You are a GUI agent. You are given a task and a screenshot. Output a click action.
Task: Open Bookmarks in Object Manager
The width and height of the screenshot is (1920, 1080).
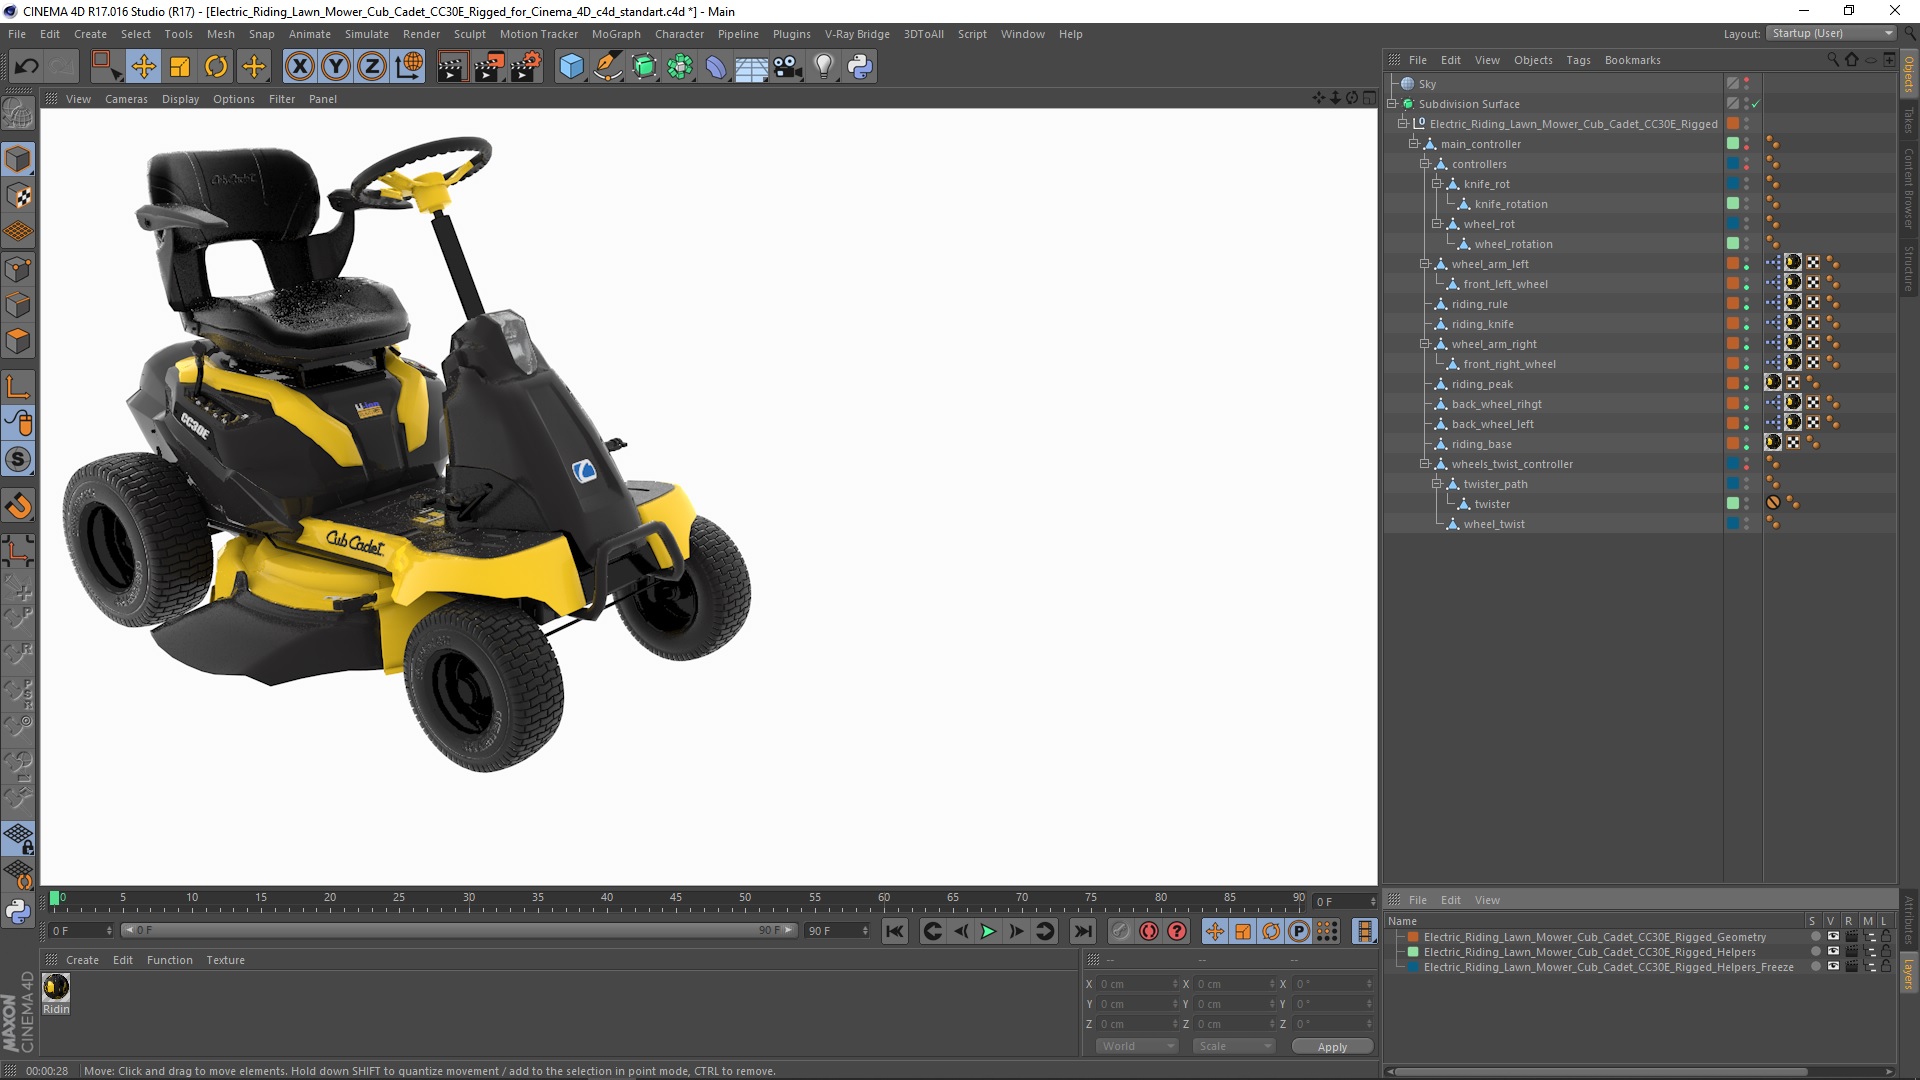1632,60
